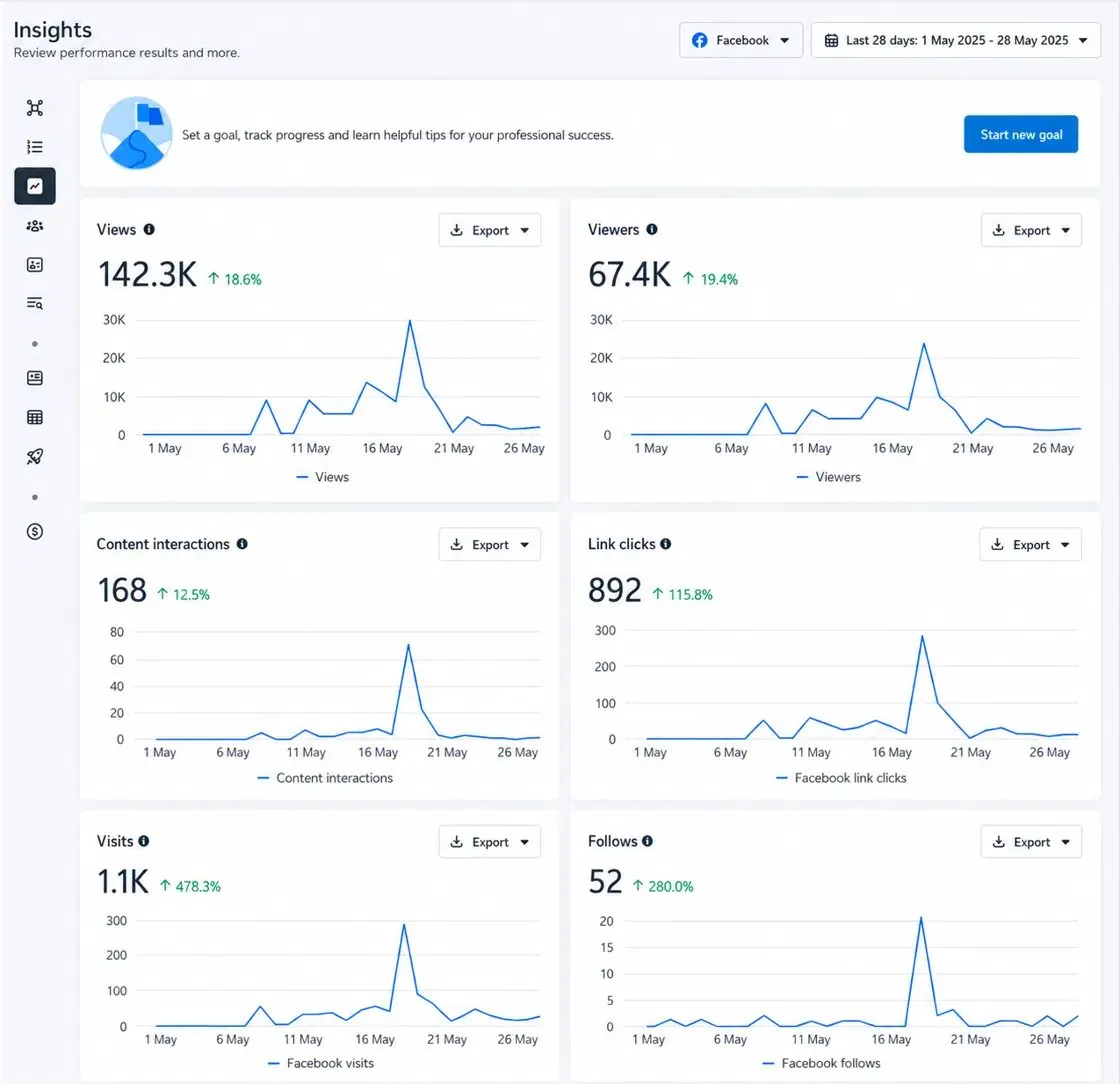1120x1084 pixels.
Task: Click the 12.5% change indicator
Action: (x=184, y=594)
